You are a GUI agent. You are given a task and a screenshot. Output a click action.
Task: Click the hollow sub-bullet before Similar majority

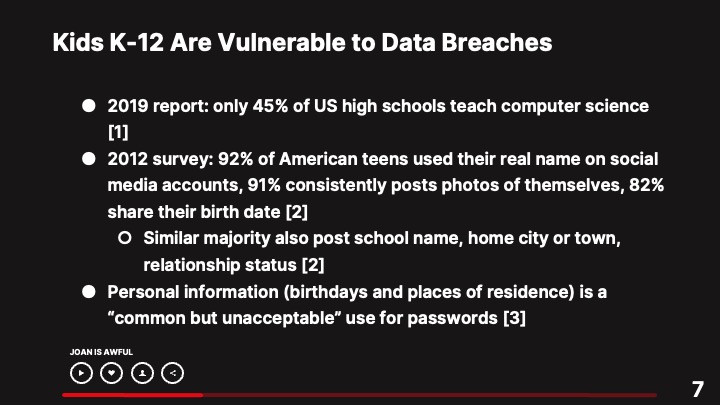124,239
